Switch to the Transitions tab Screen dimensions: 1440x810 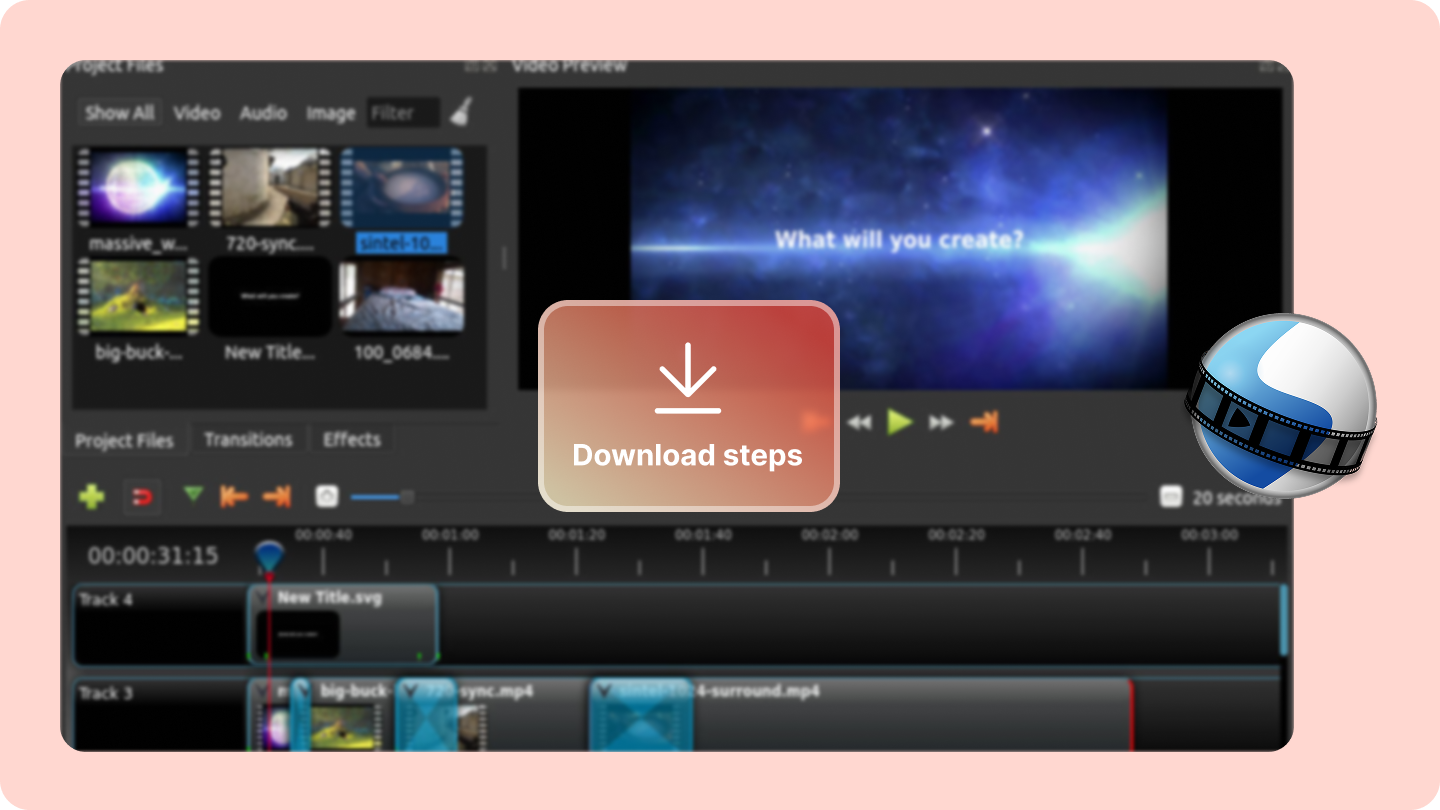click(x=248, y=439)
